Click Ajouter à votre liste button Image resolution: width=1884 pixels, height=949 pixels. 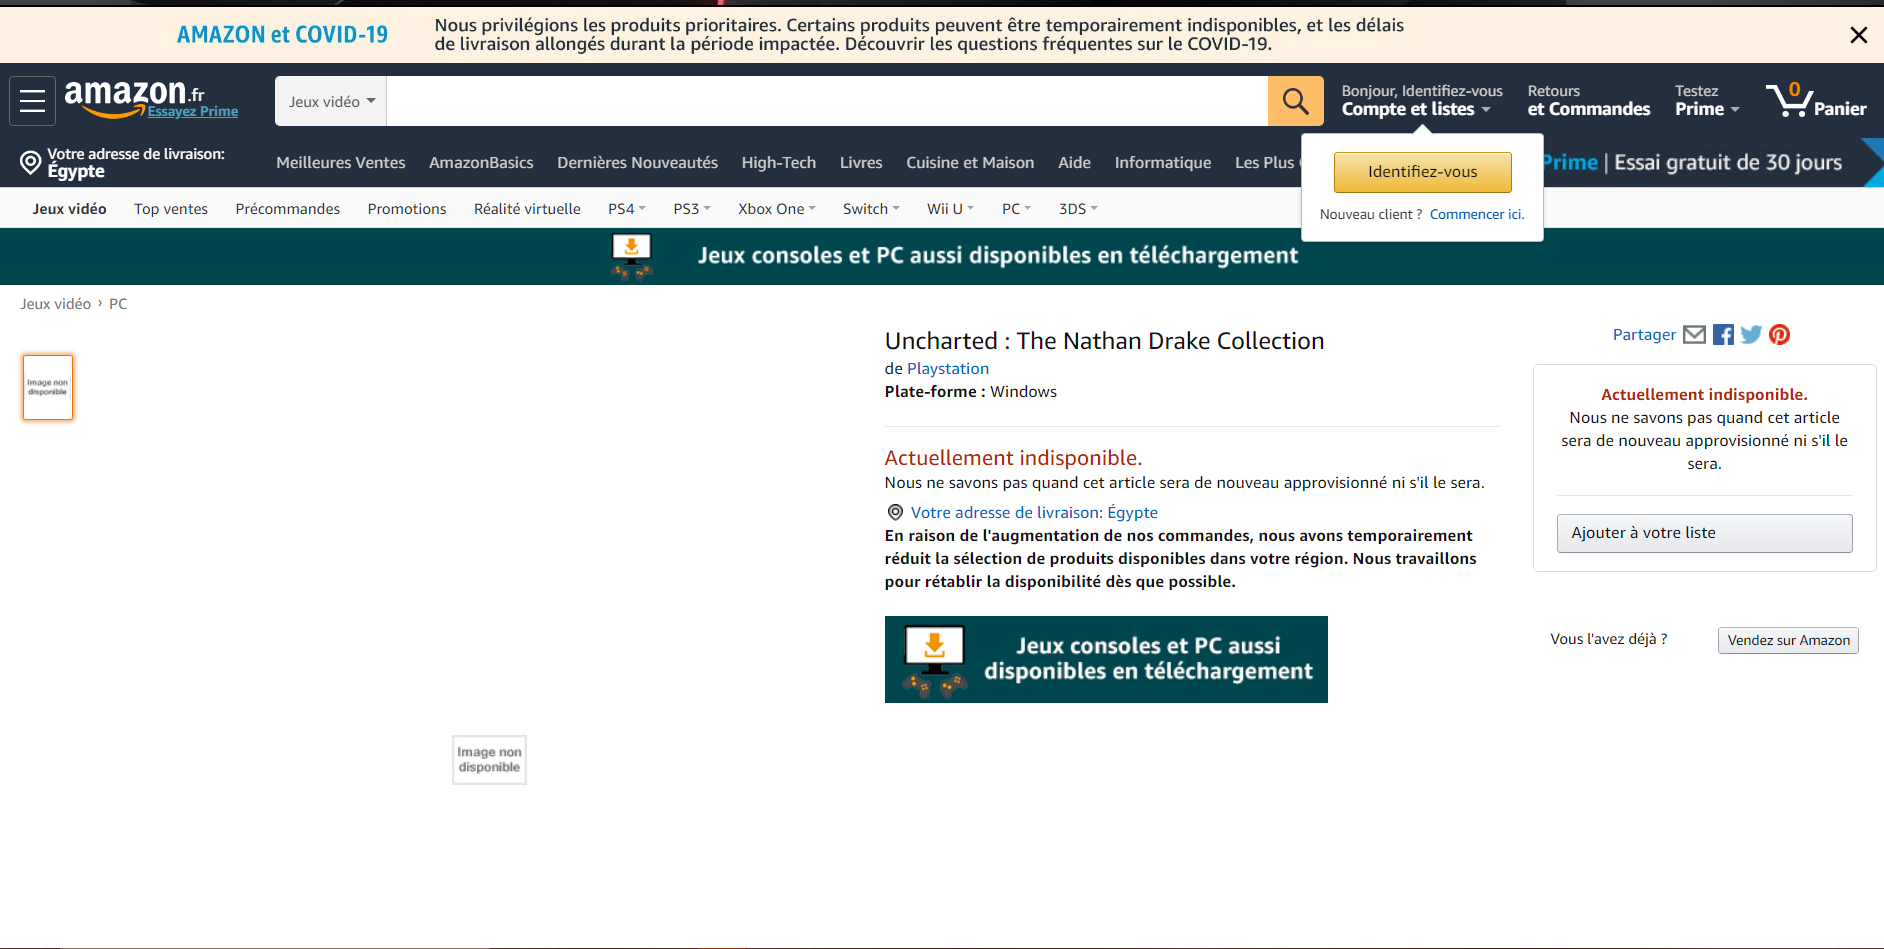pyautogui.click(x=1704, y=533)
